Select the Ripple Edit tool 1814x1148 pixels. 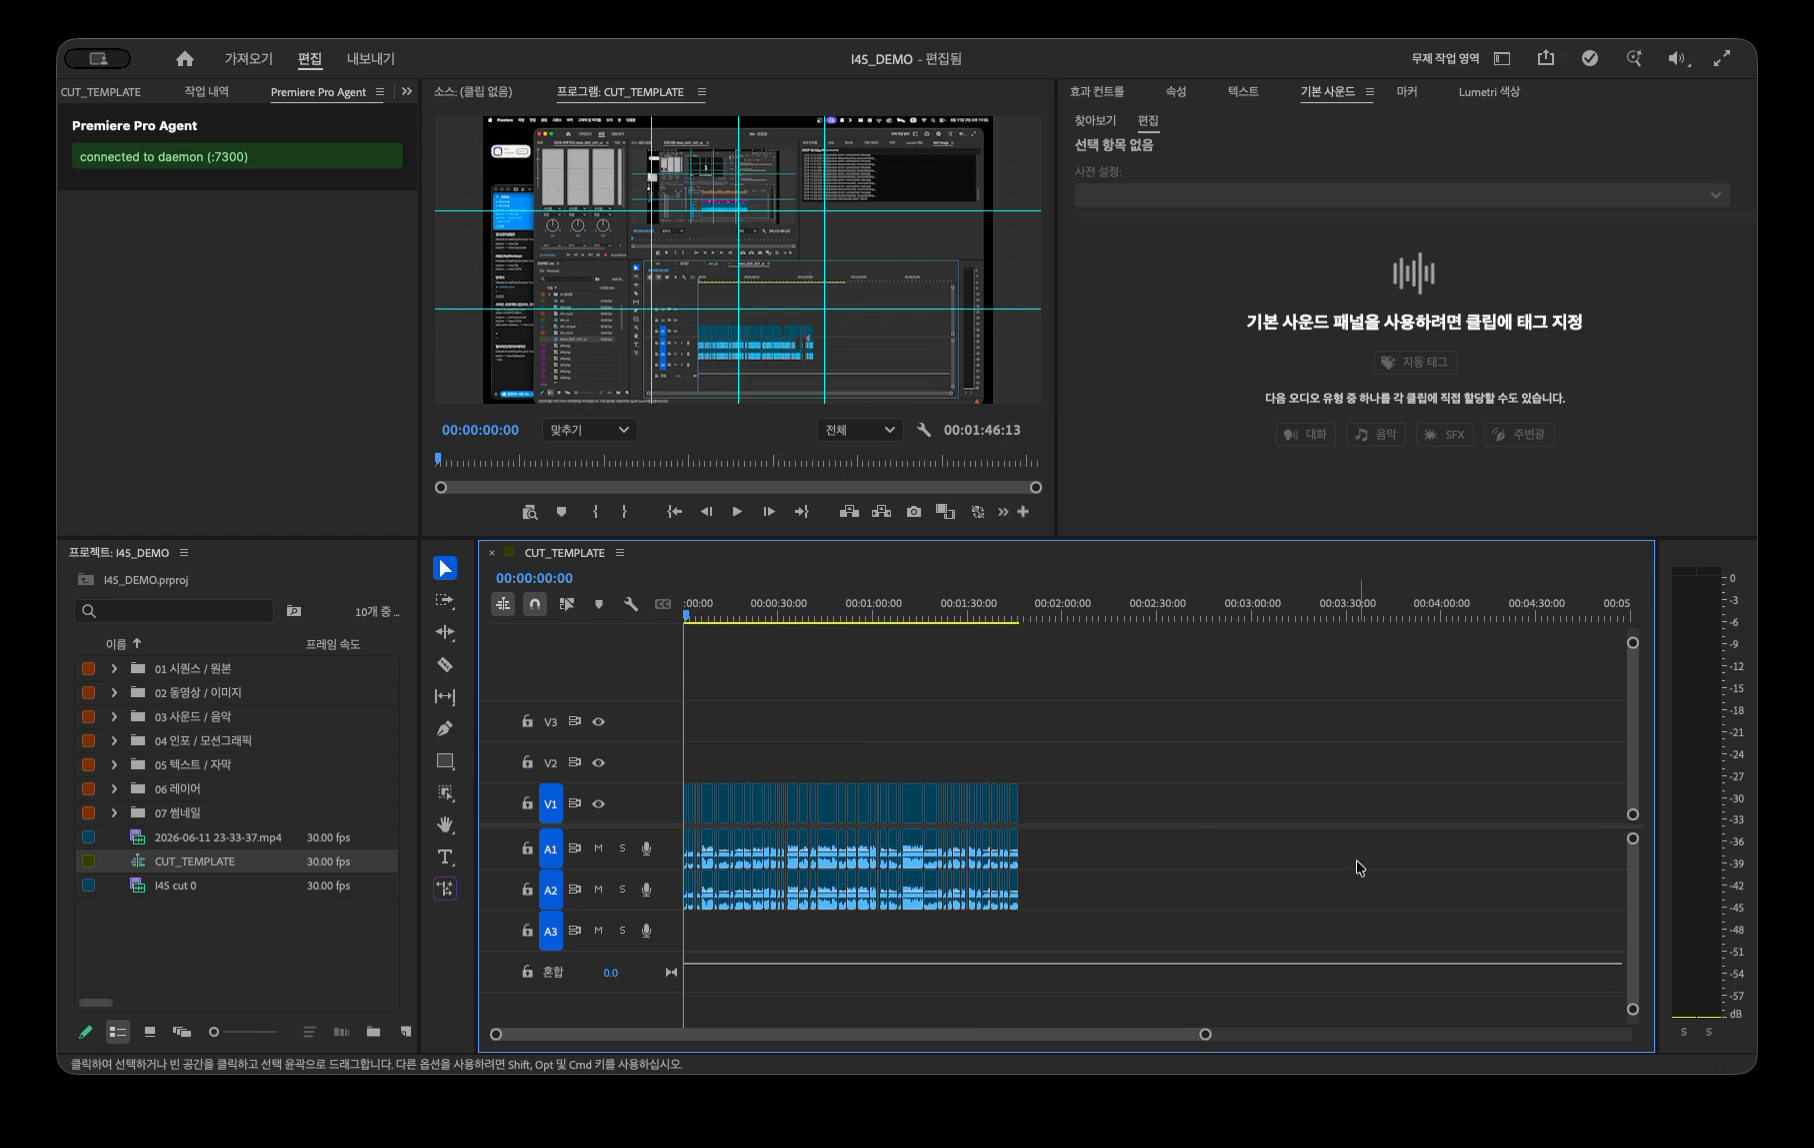[x=445, y=633]
